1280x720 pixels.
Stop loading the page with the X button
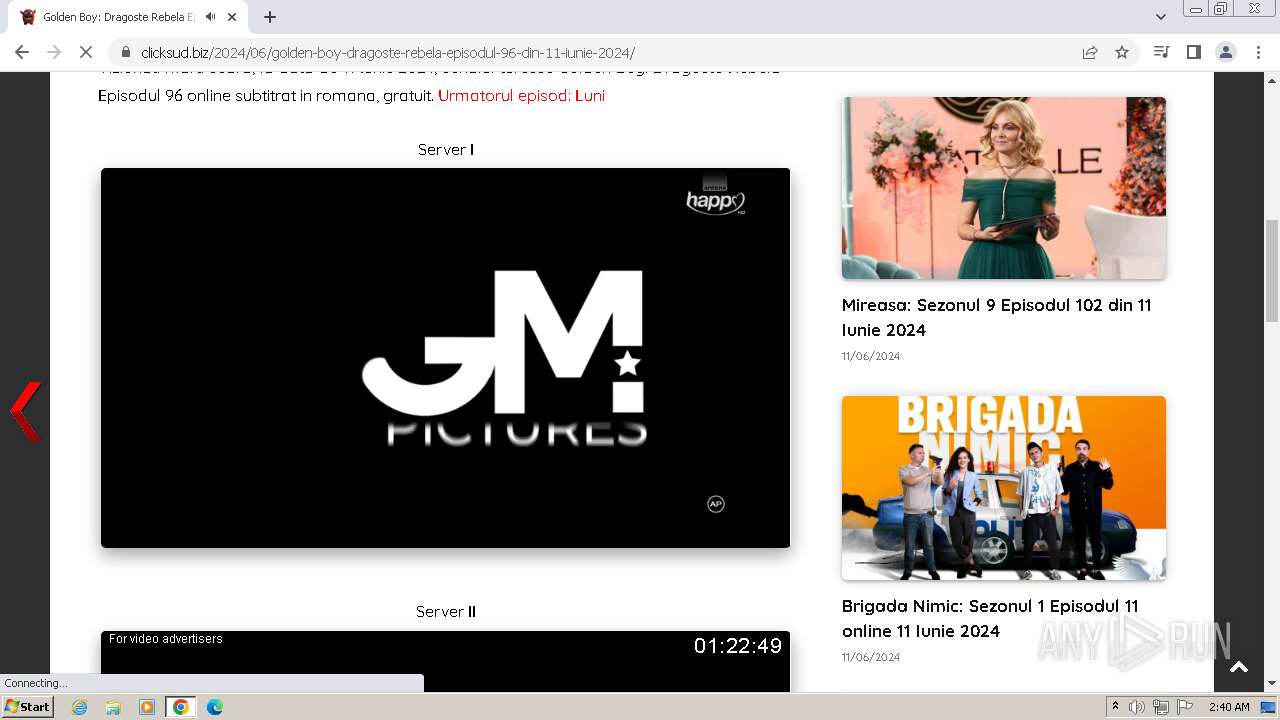click(86, 52)
